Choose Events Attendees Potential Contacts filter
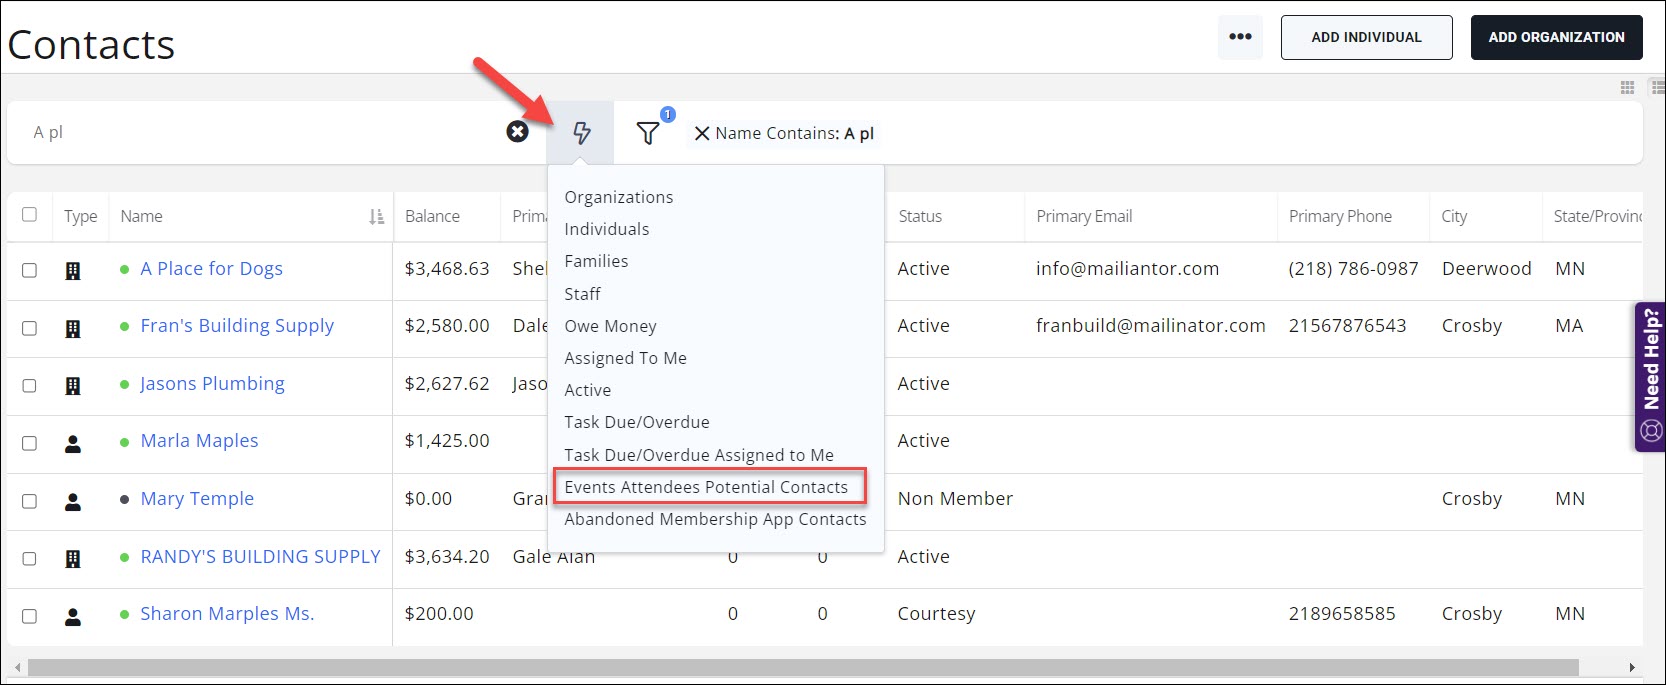 tap(706, 487)
